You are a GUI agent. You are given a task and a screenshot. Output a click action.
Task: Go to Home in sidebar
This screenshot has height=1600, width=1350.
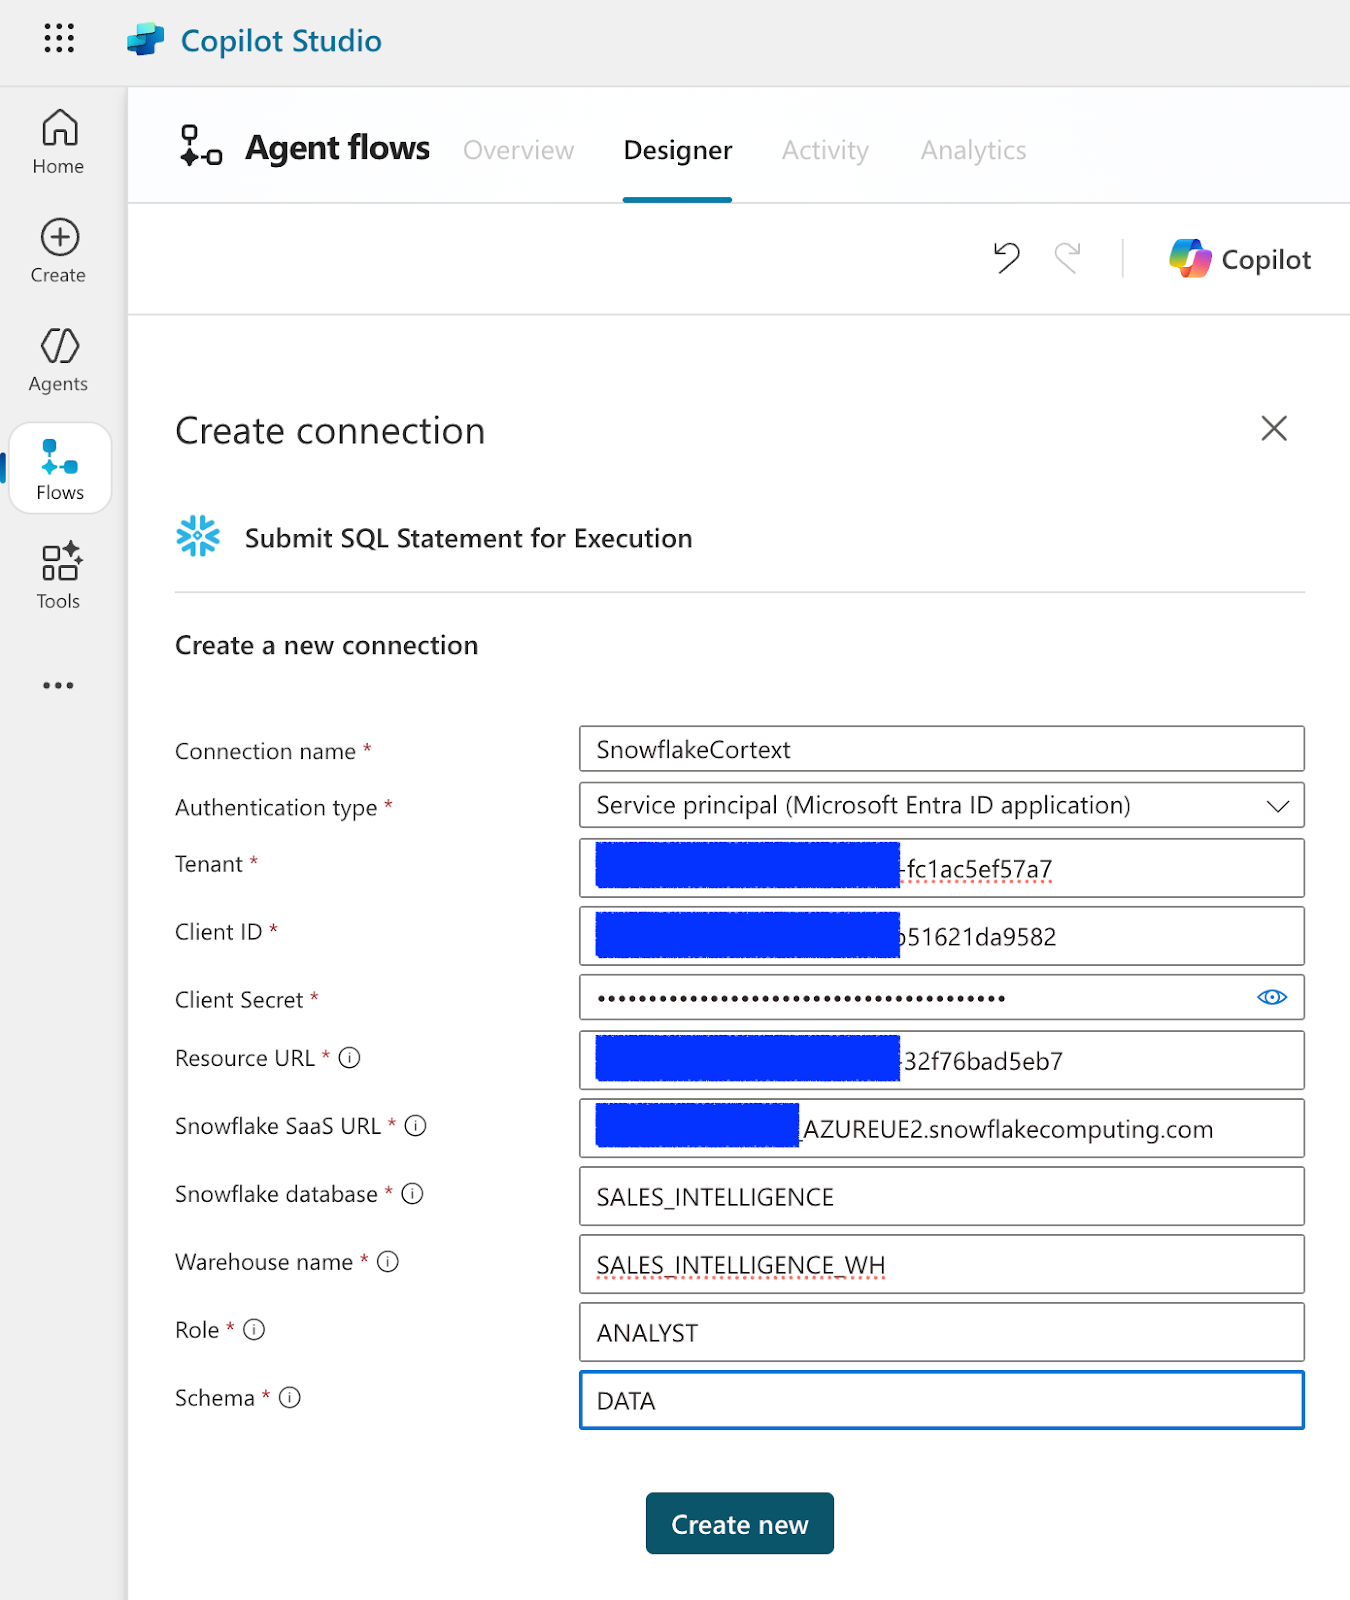pyautogui.click(x=59, y=141)
